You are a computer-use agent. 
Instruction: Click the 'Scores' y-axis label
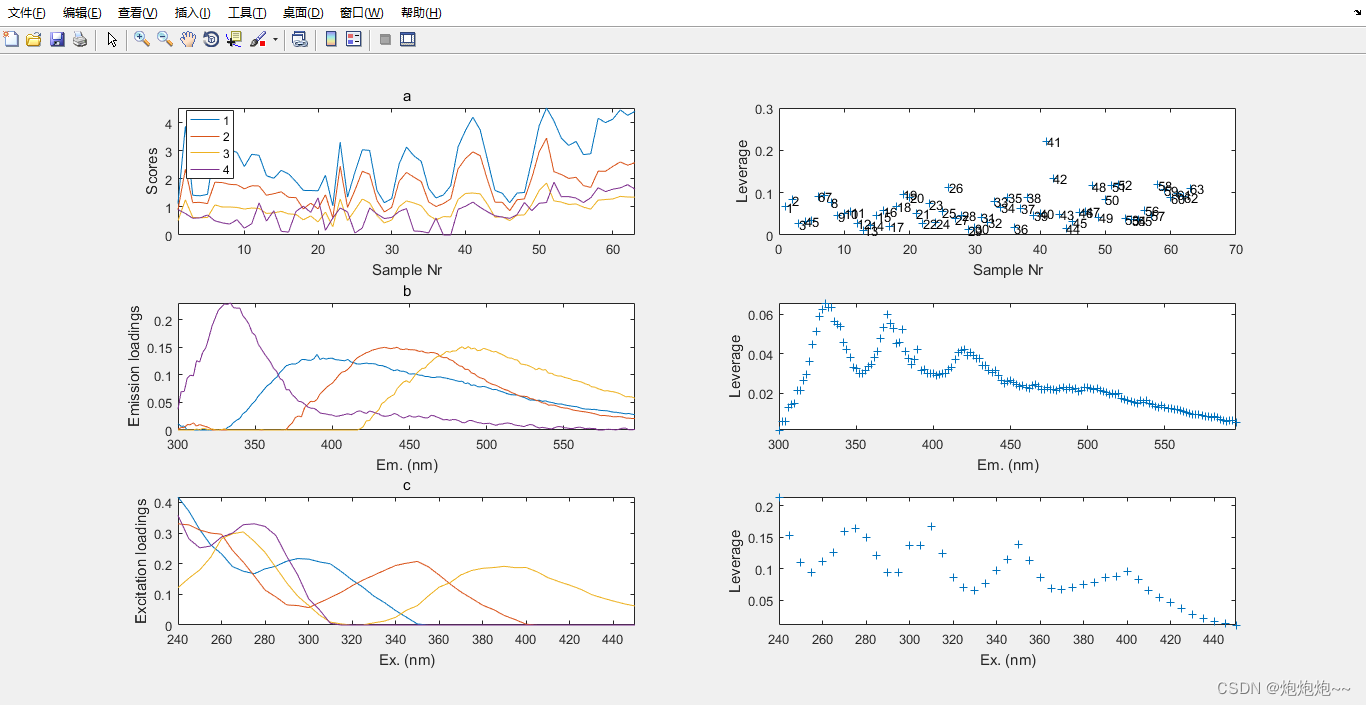(x=153, y=171)
